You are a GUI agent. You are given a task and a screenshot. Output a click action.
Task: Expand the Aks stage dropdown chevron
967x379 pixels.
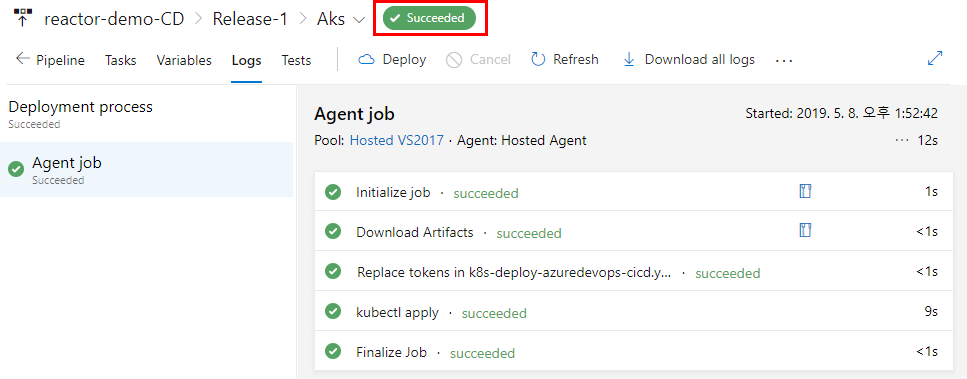coord(358,20)
